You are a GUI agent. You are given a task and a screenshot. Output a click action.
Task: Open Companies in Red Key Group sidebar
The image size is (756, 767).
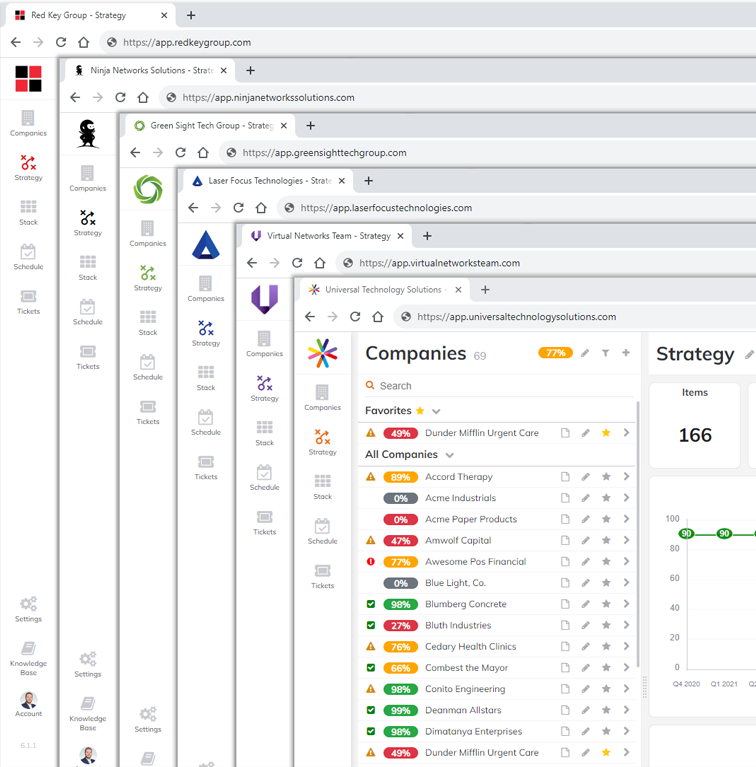point(28,123)
